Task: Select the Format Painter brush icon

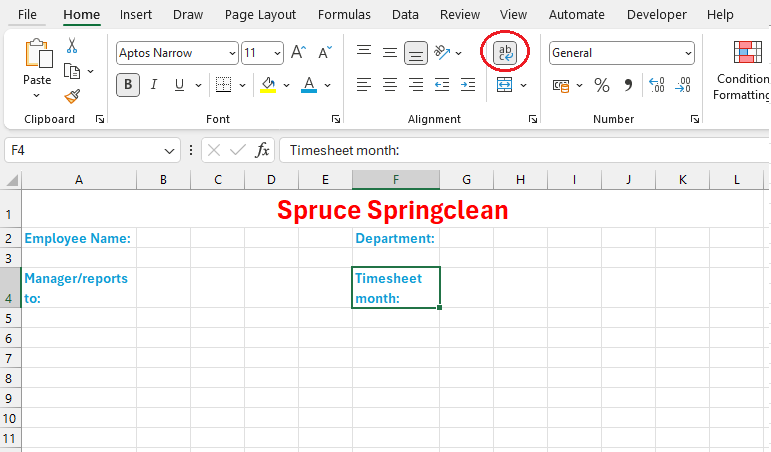Action: [x=72, y=96]
